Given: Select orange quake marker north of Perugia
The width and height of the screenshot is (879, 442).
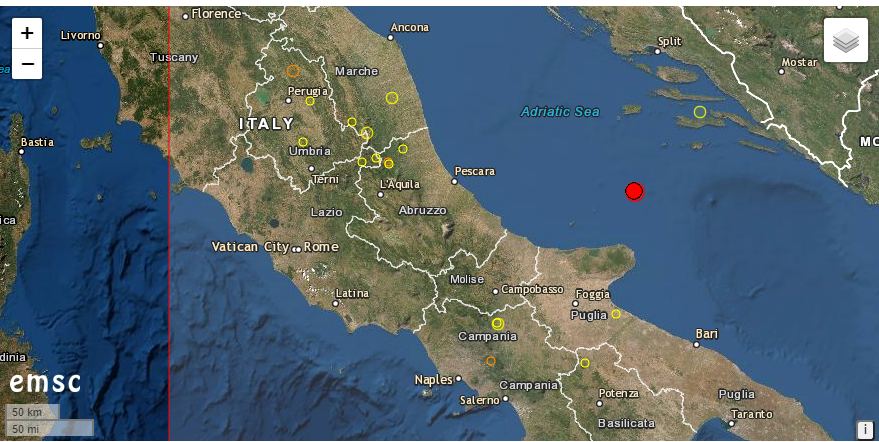Looking at the screenshot, I should 293,71.
